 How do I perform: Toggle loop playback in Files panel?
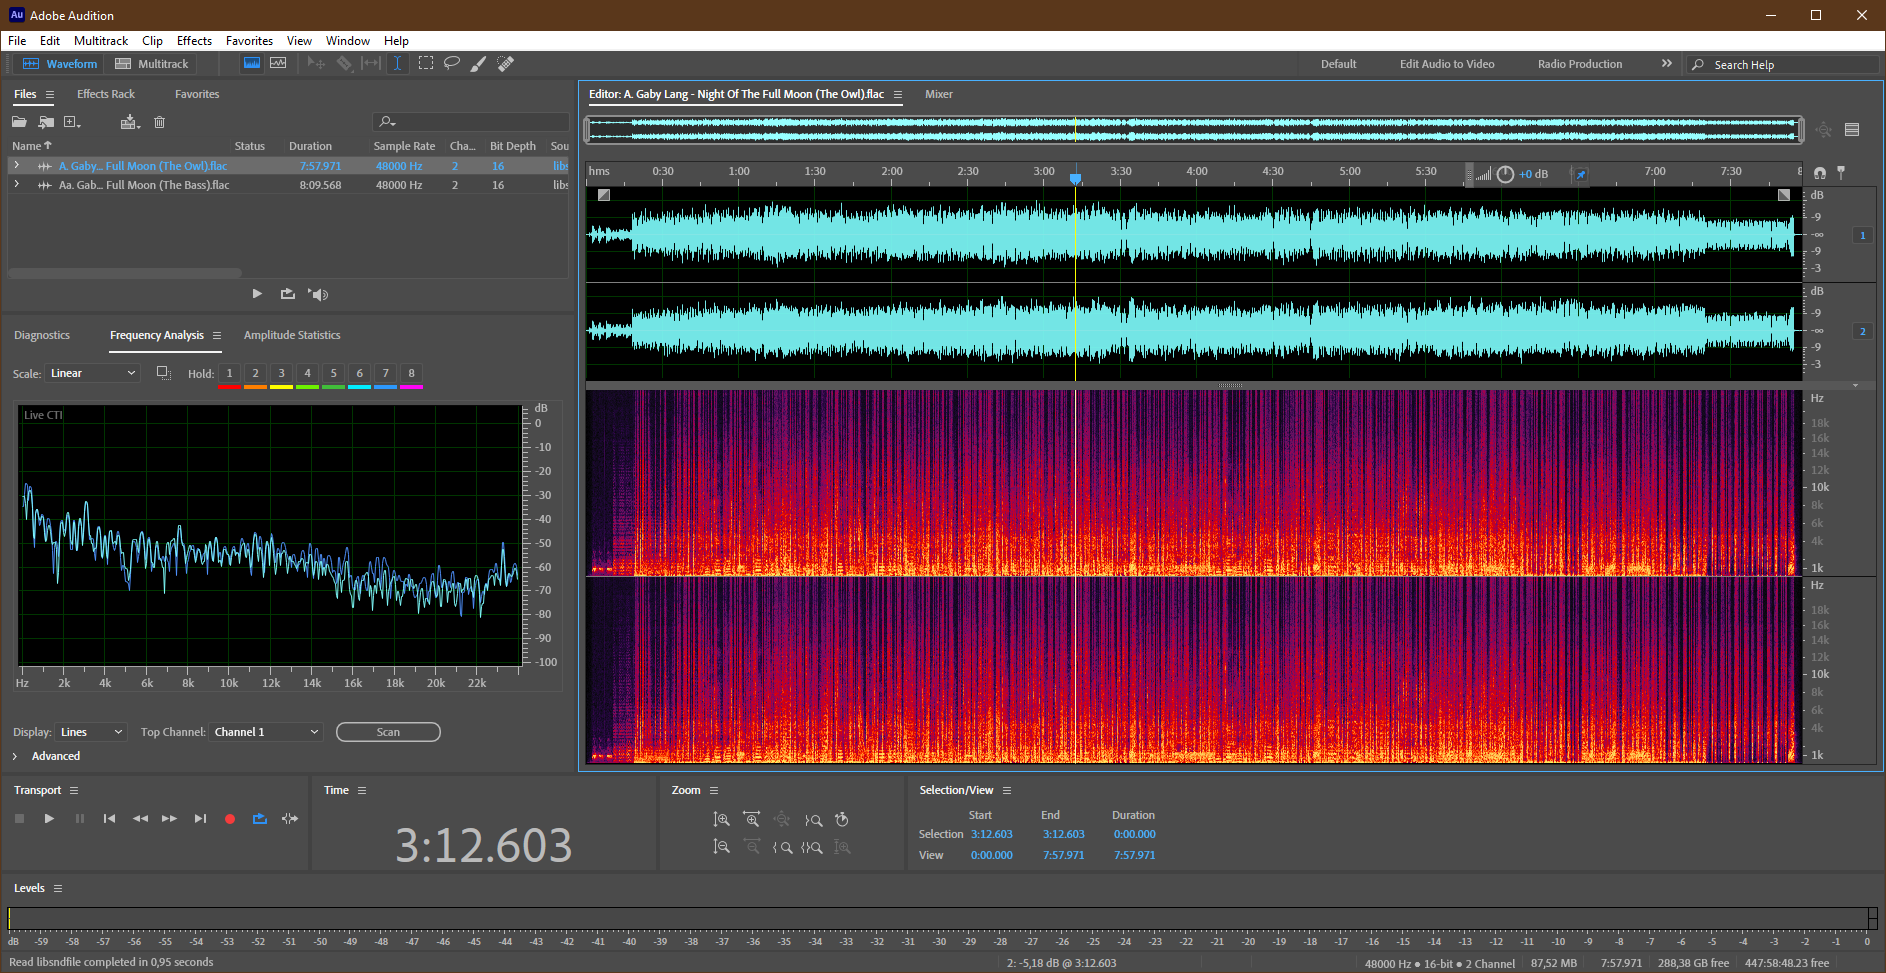coord(288,294)
